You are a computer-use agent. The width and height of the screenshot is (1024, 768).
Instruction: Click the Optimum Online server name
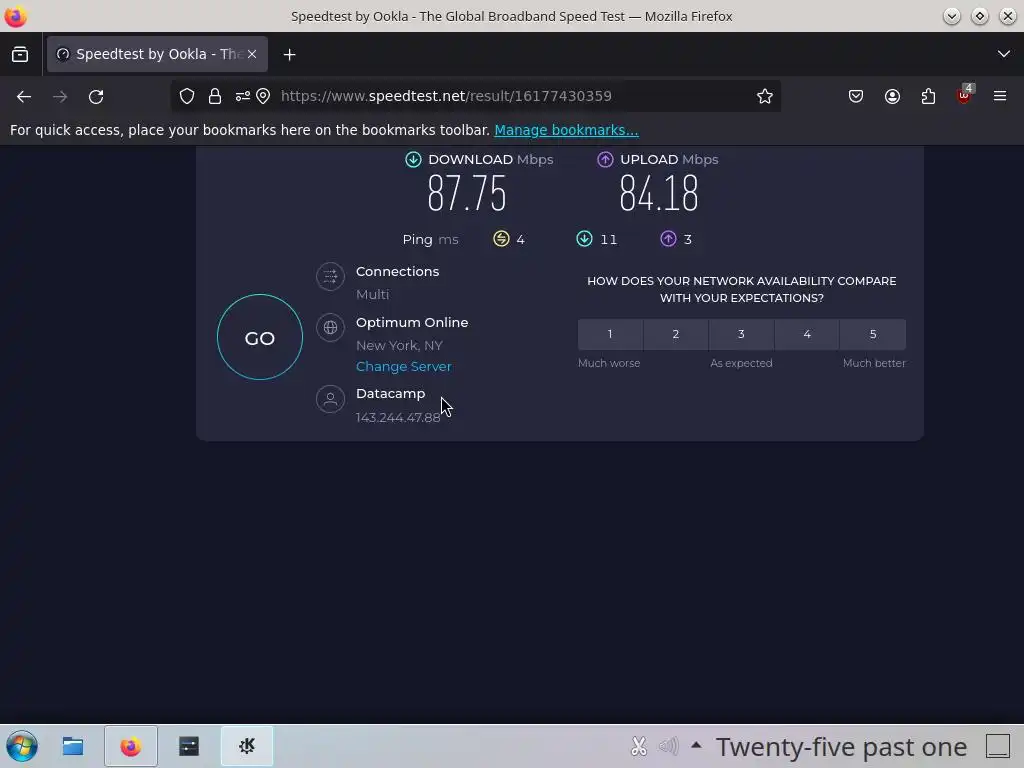coord(412,323)
